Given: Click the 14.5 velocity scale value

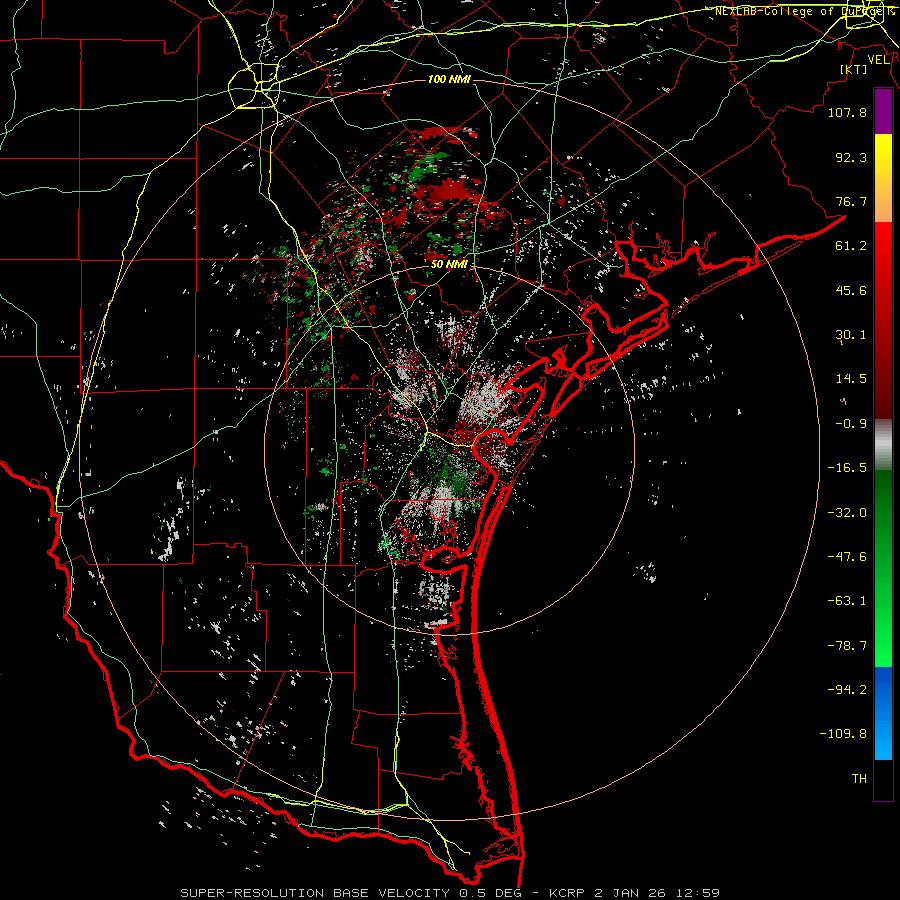Looking at the screenshot, I should (x=851, y=379).
